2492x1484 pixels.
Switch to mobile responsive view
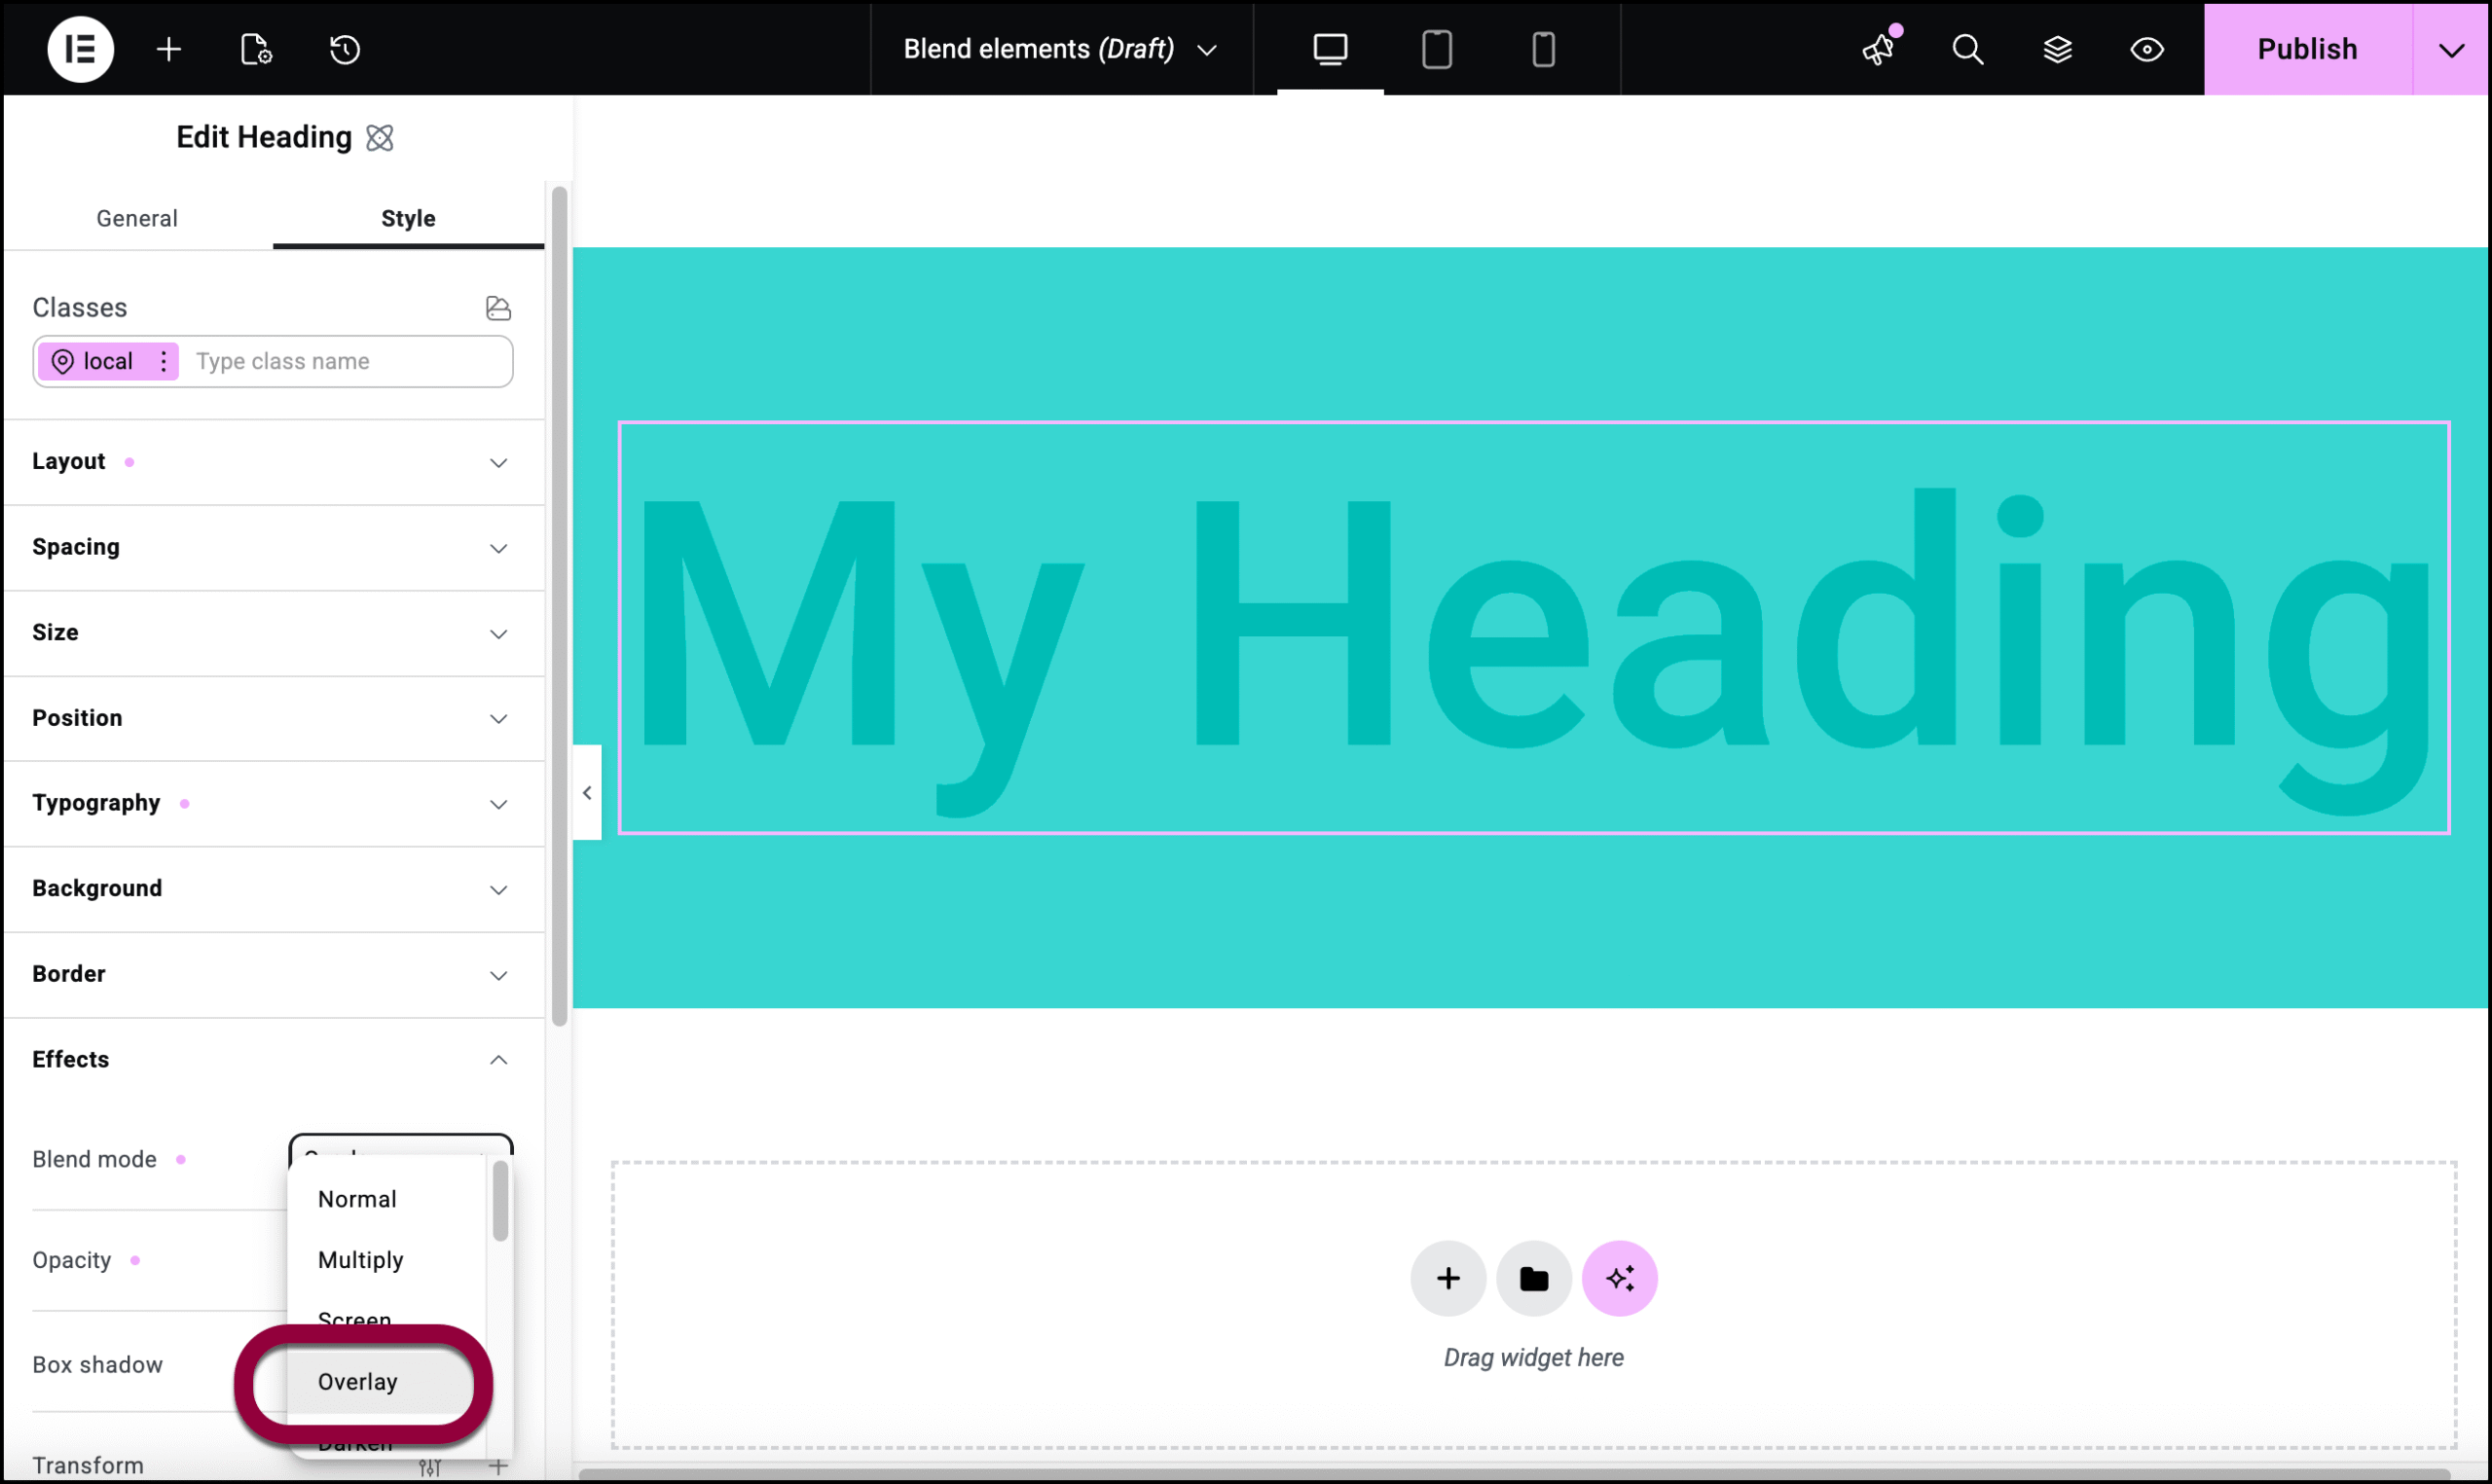1543,49
